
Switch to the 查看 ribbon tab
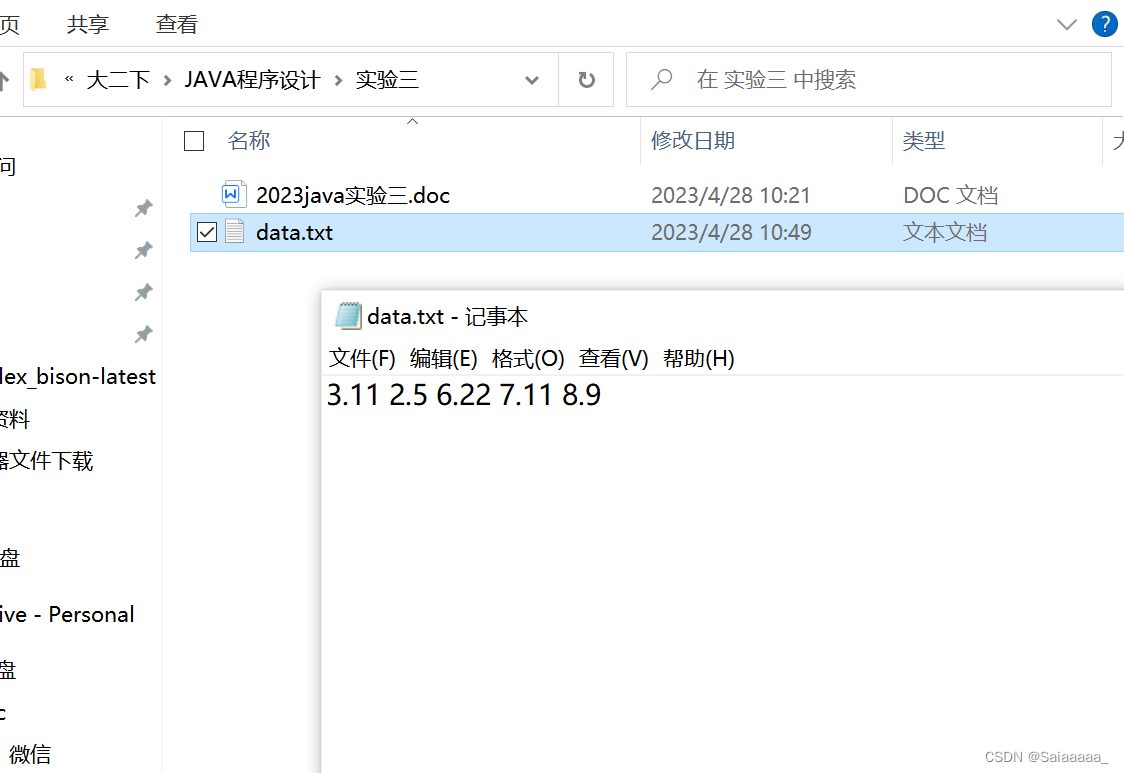[x=176, y=24]
